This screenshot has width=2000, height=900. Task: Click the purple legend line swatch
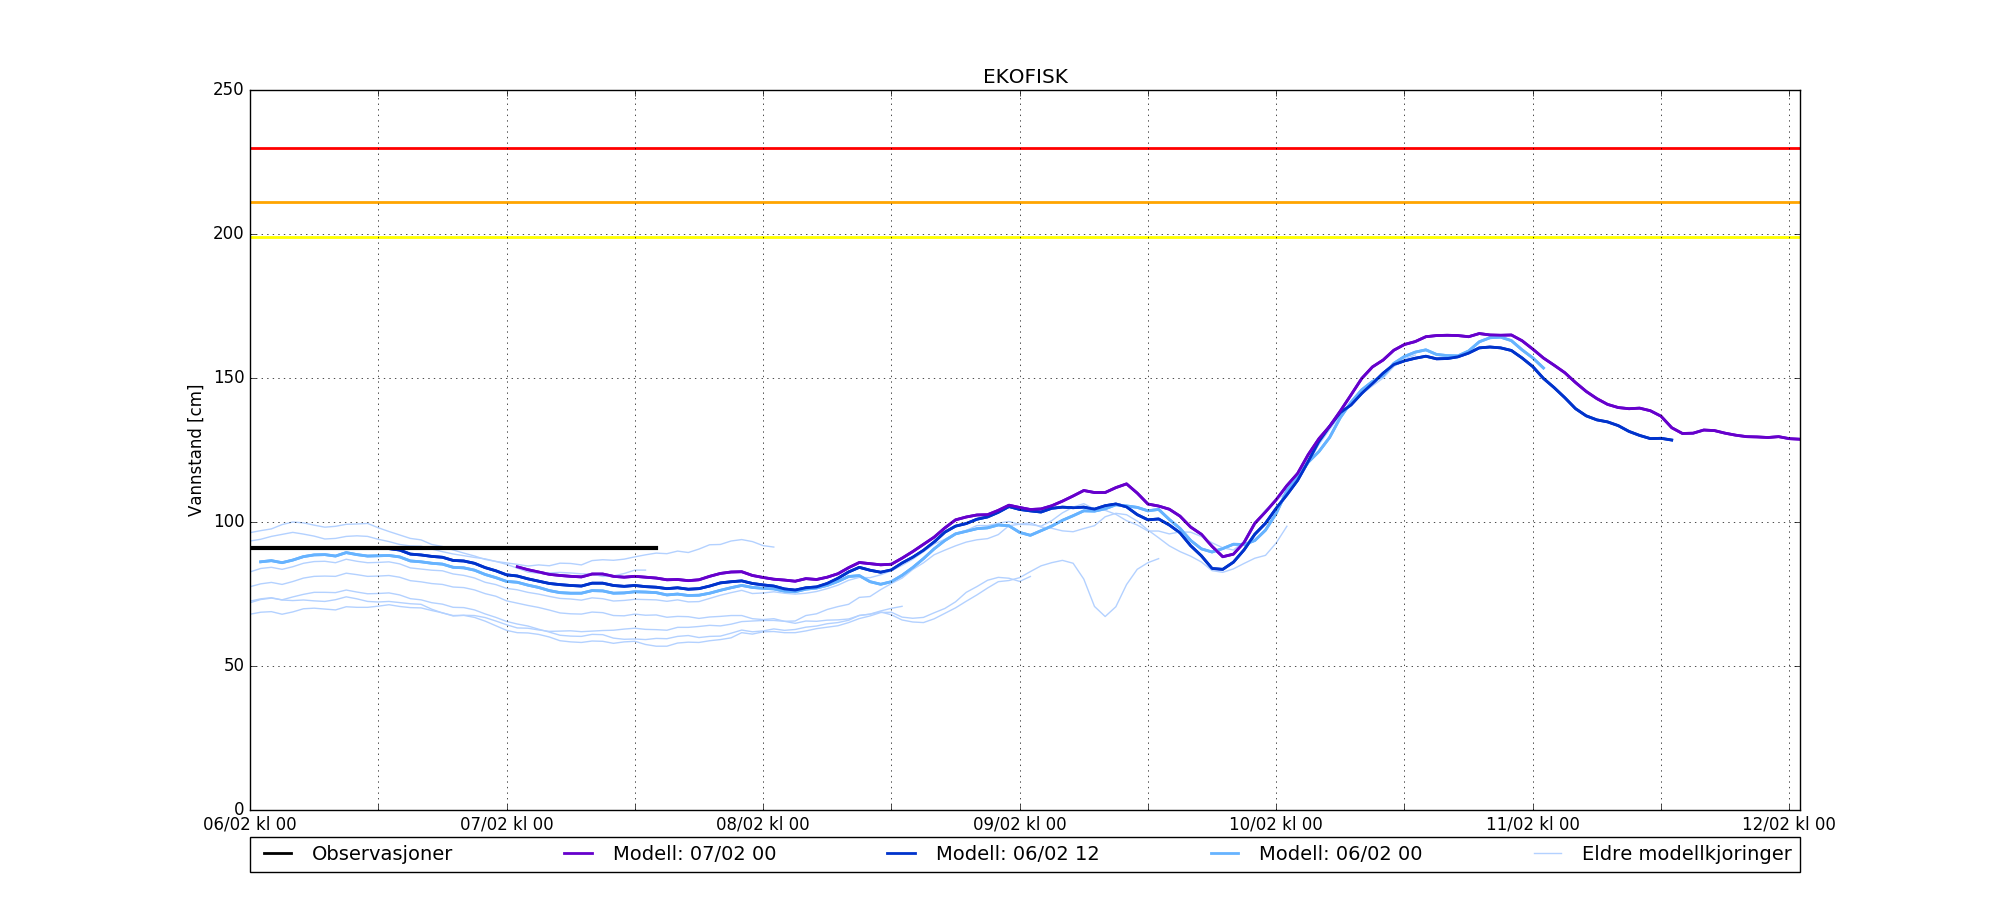pyautogui.click(x=579, y=854)
